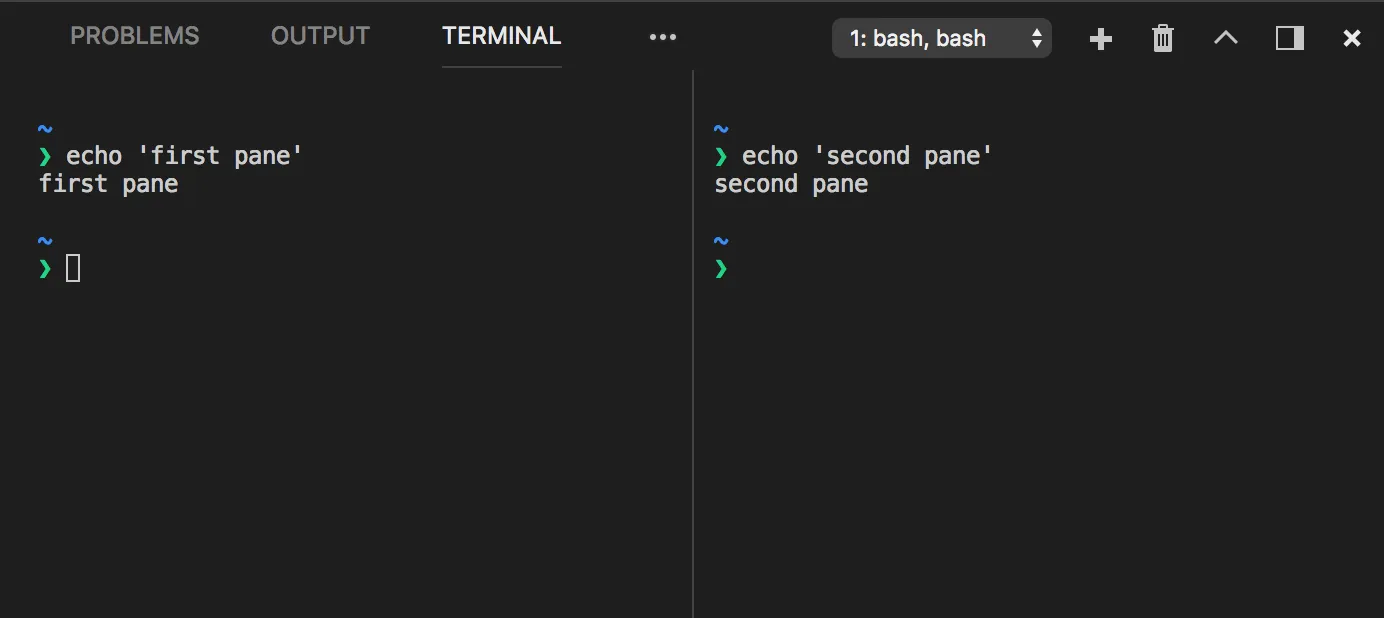
Task: Maximize panel with the up chevron
Action: click(1225, 39)
